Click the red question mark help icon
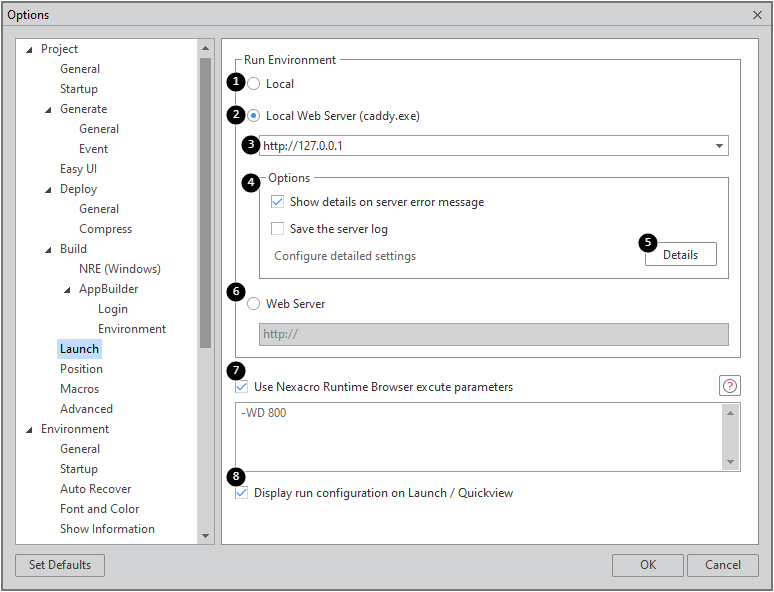Viewport: 774px width, 592px height. (x=730, y=386)
